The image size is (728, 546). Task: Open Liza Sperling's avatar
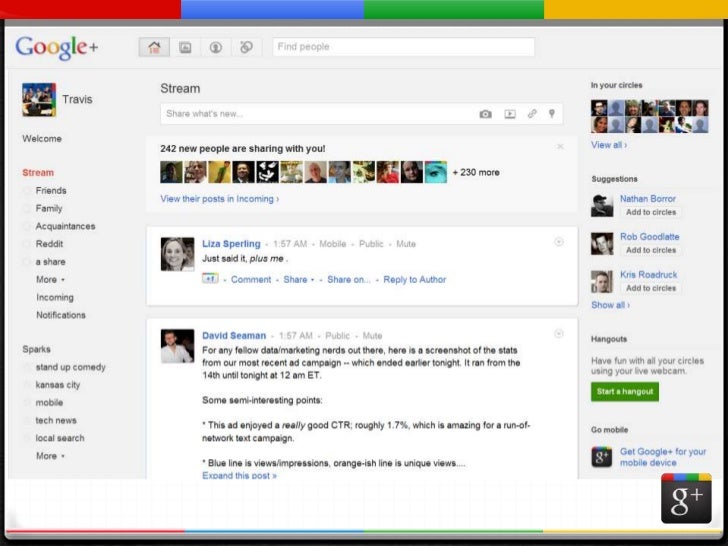pyautogui.click(x=177, y=254)
